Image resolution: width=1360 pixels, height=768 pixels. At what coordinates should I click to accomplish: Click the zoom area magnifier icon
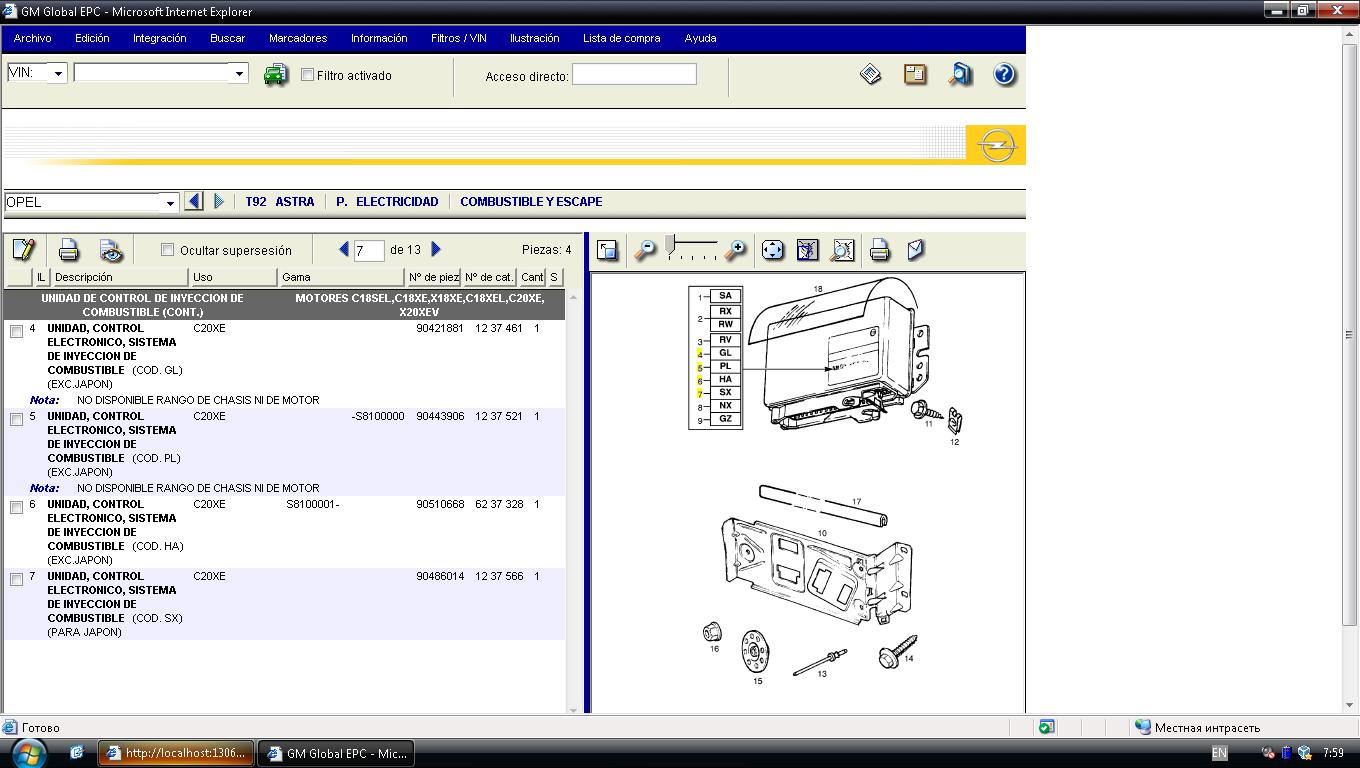point(842,250)
